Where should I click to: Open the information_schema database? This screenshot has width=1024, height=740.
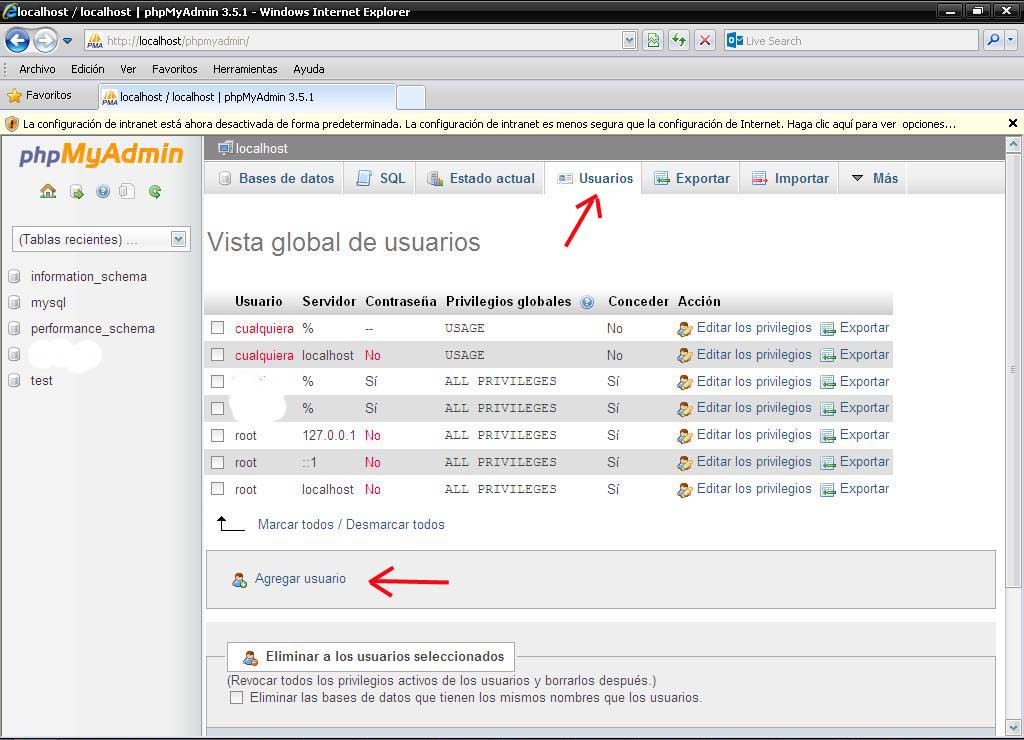(x=89, y=277)
